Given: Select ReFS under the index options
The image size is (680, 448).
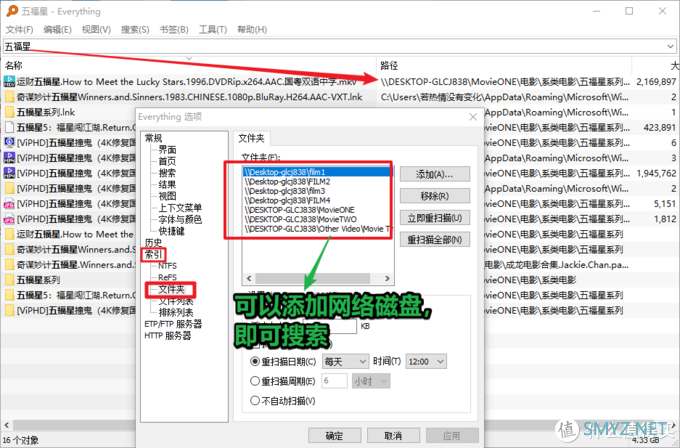Looking at the screenshot, I should click(167, 277).
